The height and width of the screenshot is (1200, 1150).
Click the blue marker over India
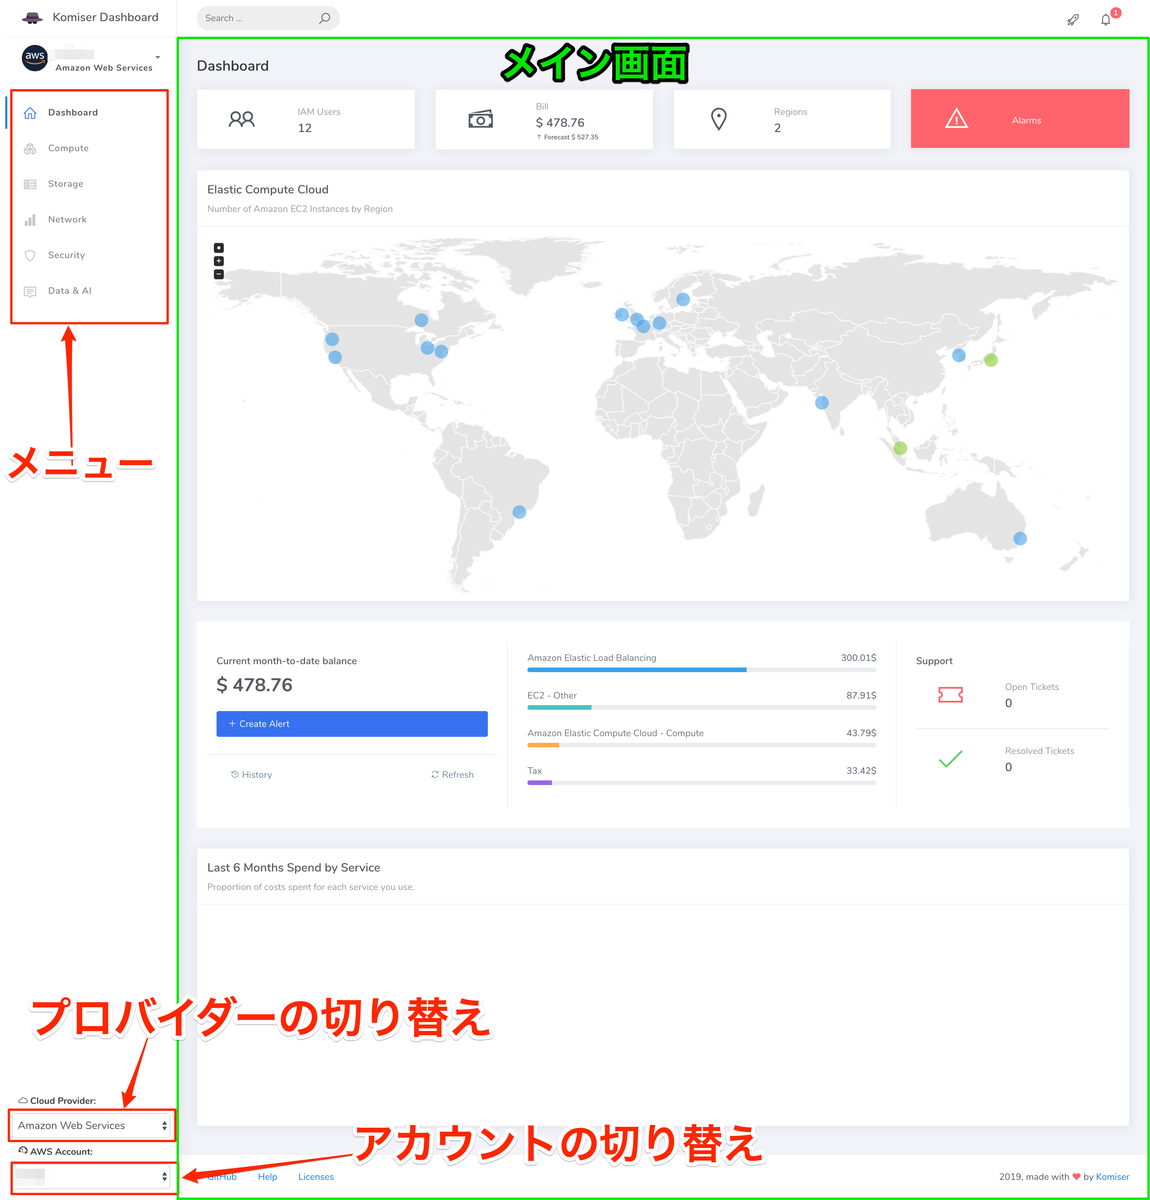(822, 403)
